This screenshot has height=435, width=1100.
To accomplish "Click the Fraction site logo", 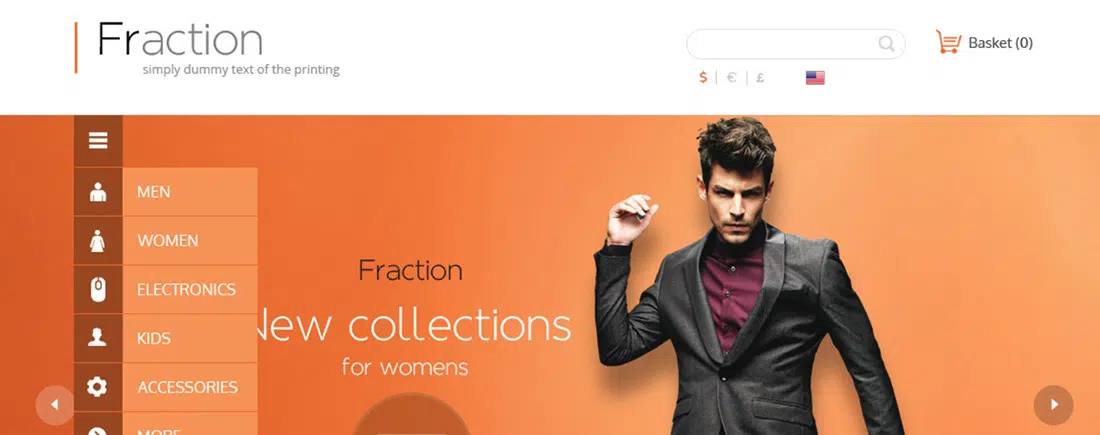I will [180, 39].
